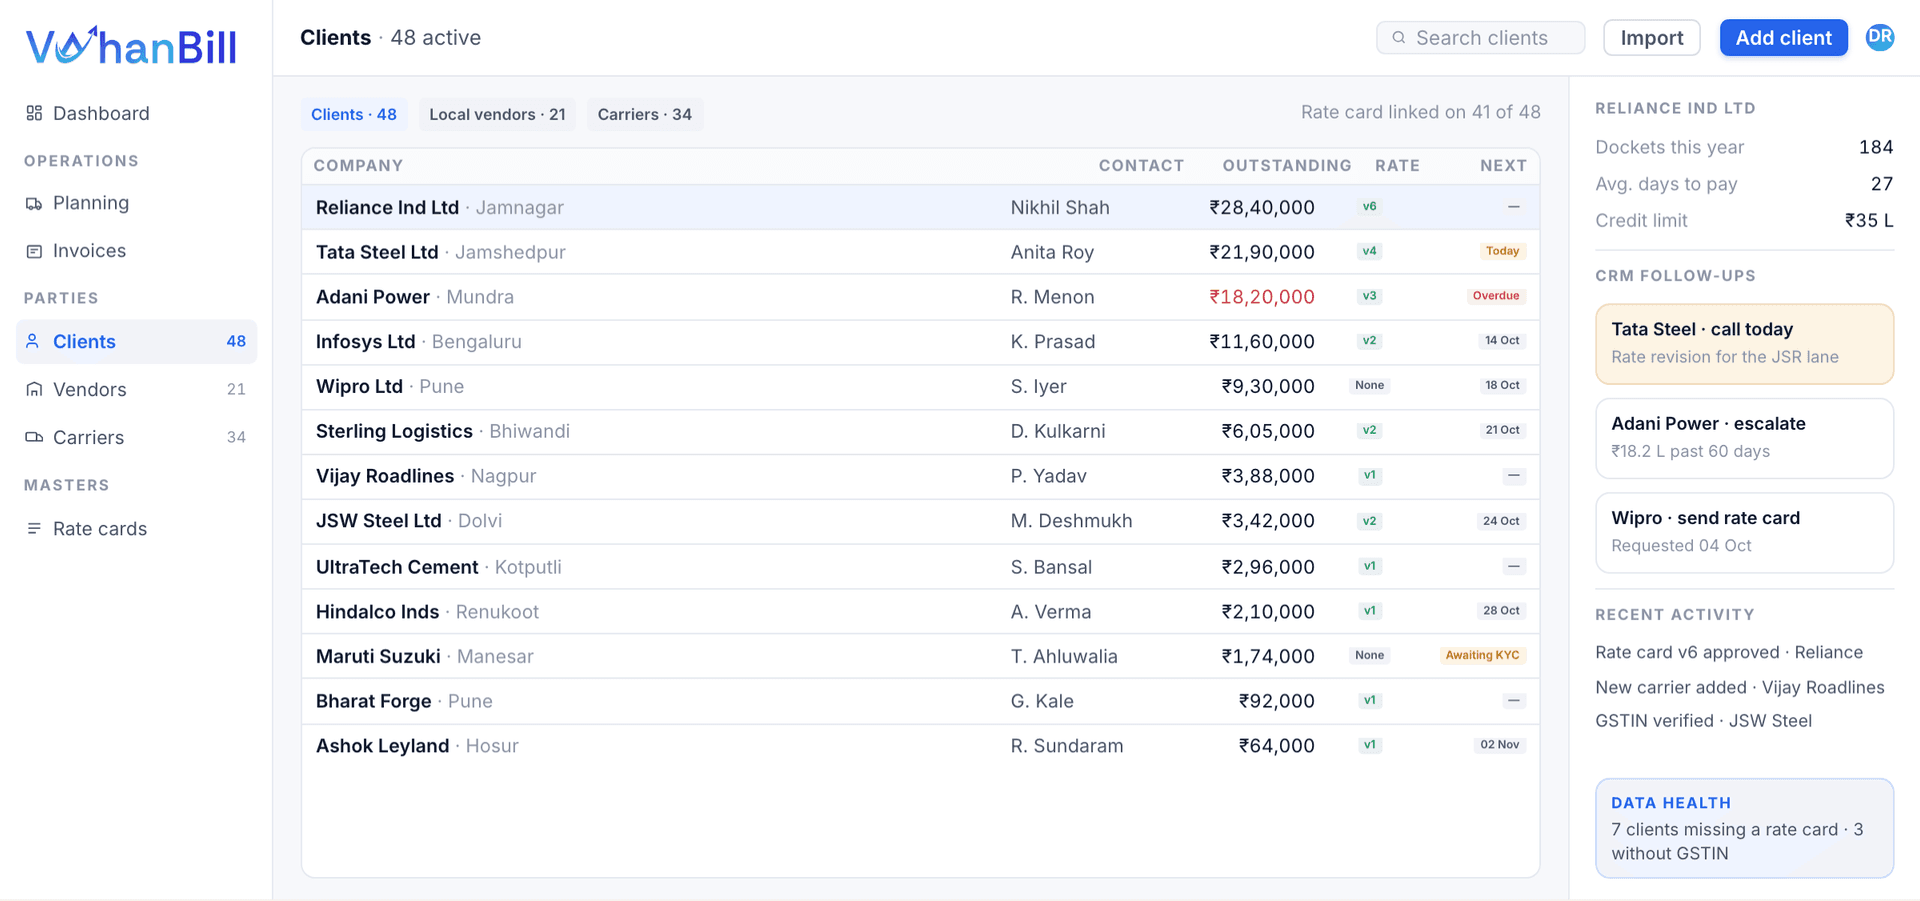The width and height of the screenshot is (1920, 901).
Task: Select the Clients · 48 tab
Action: (x=354, y=114)
